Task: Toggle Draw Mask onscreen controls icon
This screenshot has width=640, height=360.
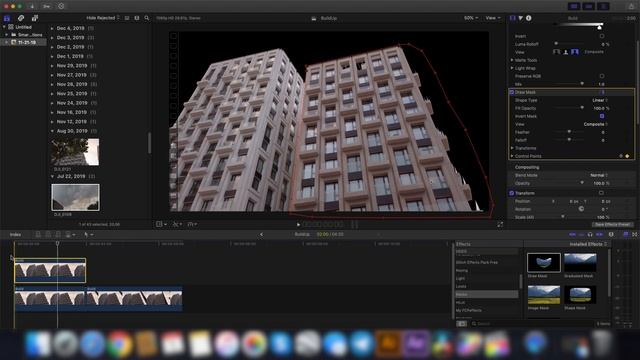Action: pos(602,92)
